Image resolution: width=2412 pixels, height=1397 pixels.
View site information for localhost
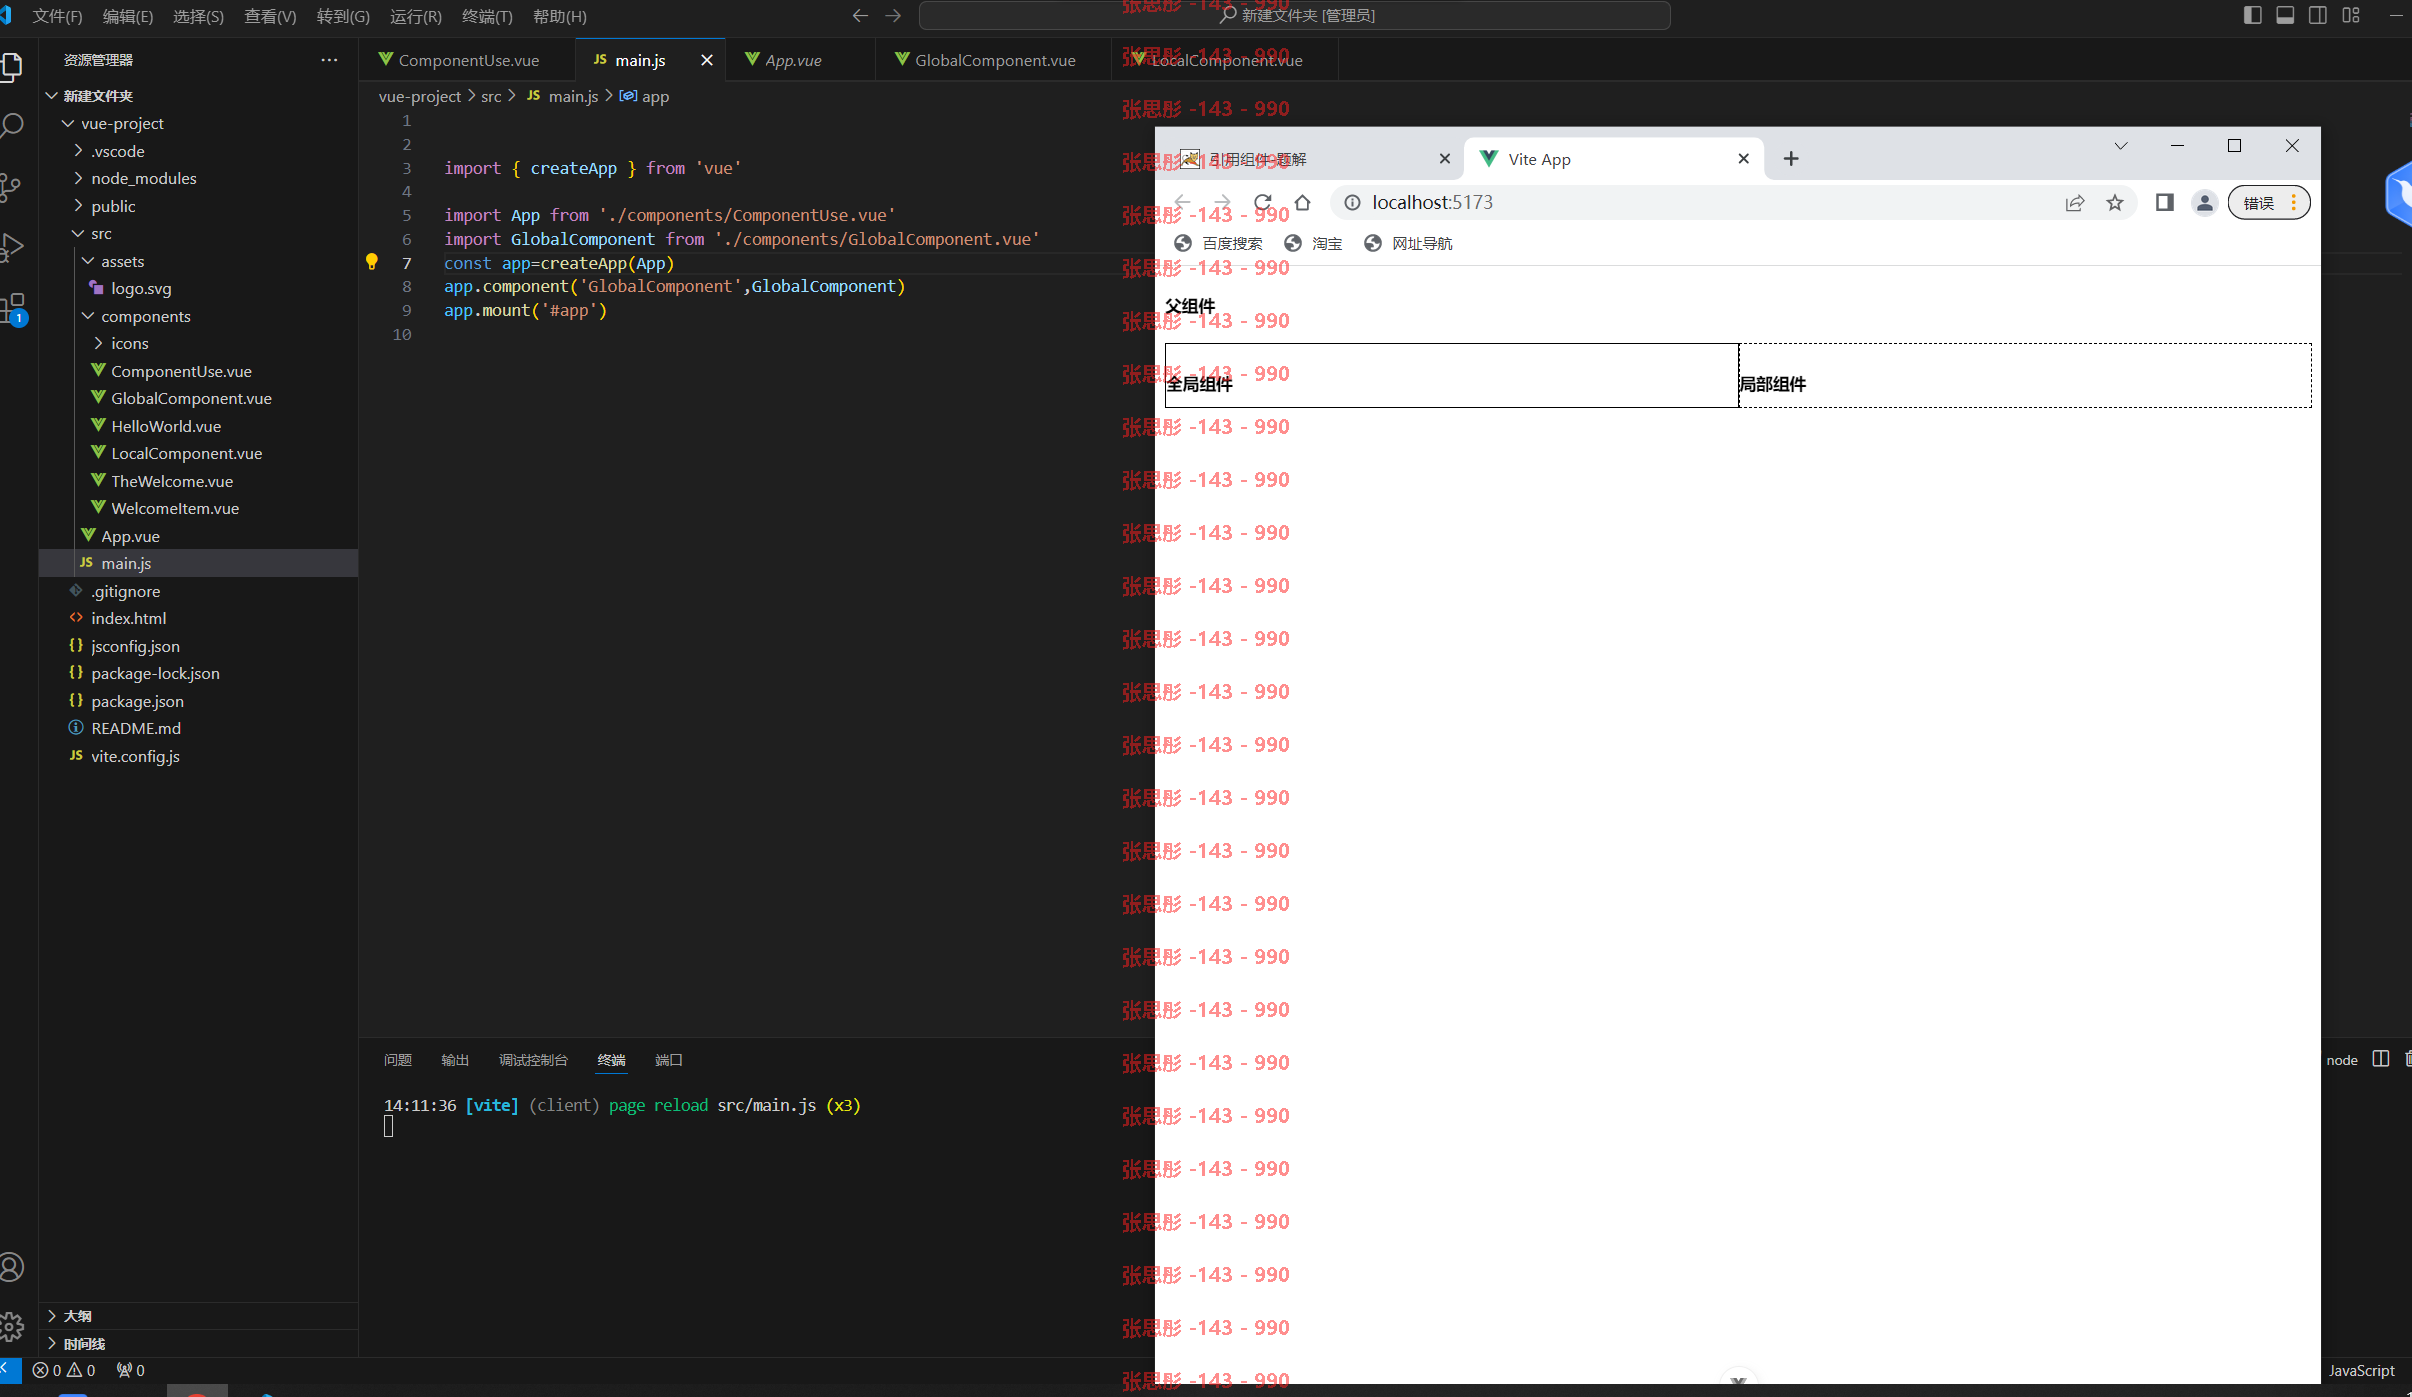coord(1352,203)
